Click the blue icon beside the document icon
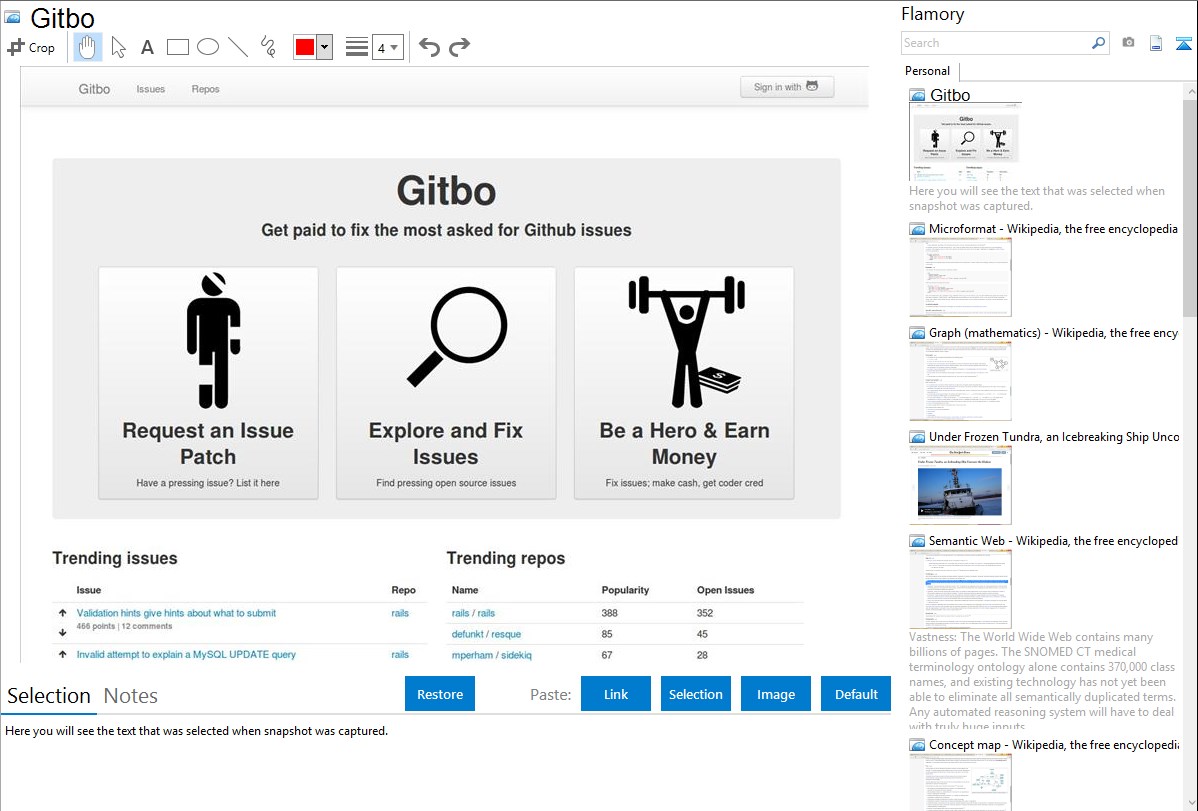This screenshot has width=1198, height=811. click(x=1183, y=43)
